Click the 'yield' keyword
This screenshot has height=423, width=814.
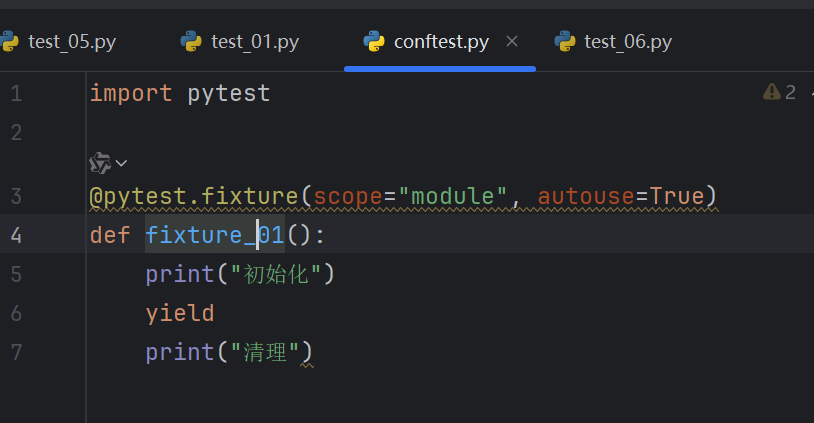(180, 314)
